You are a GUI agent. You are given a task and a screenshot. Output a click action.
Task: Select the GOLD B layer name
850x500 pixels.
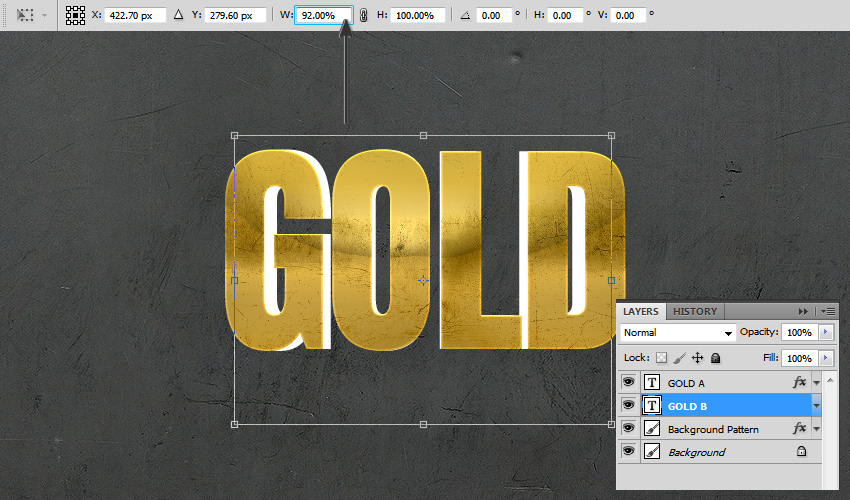click(x=687, y=407)
